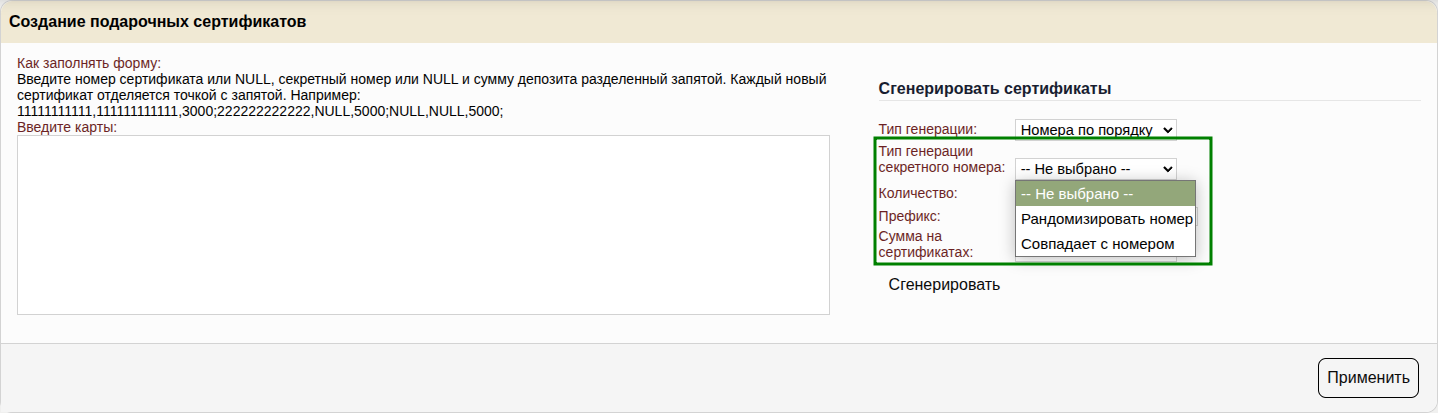
Task: Click the 'Как заполнять форму:' heading
Action: pyautogui.click(x=89, y=63)
